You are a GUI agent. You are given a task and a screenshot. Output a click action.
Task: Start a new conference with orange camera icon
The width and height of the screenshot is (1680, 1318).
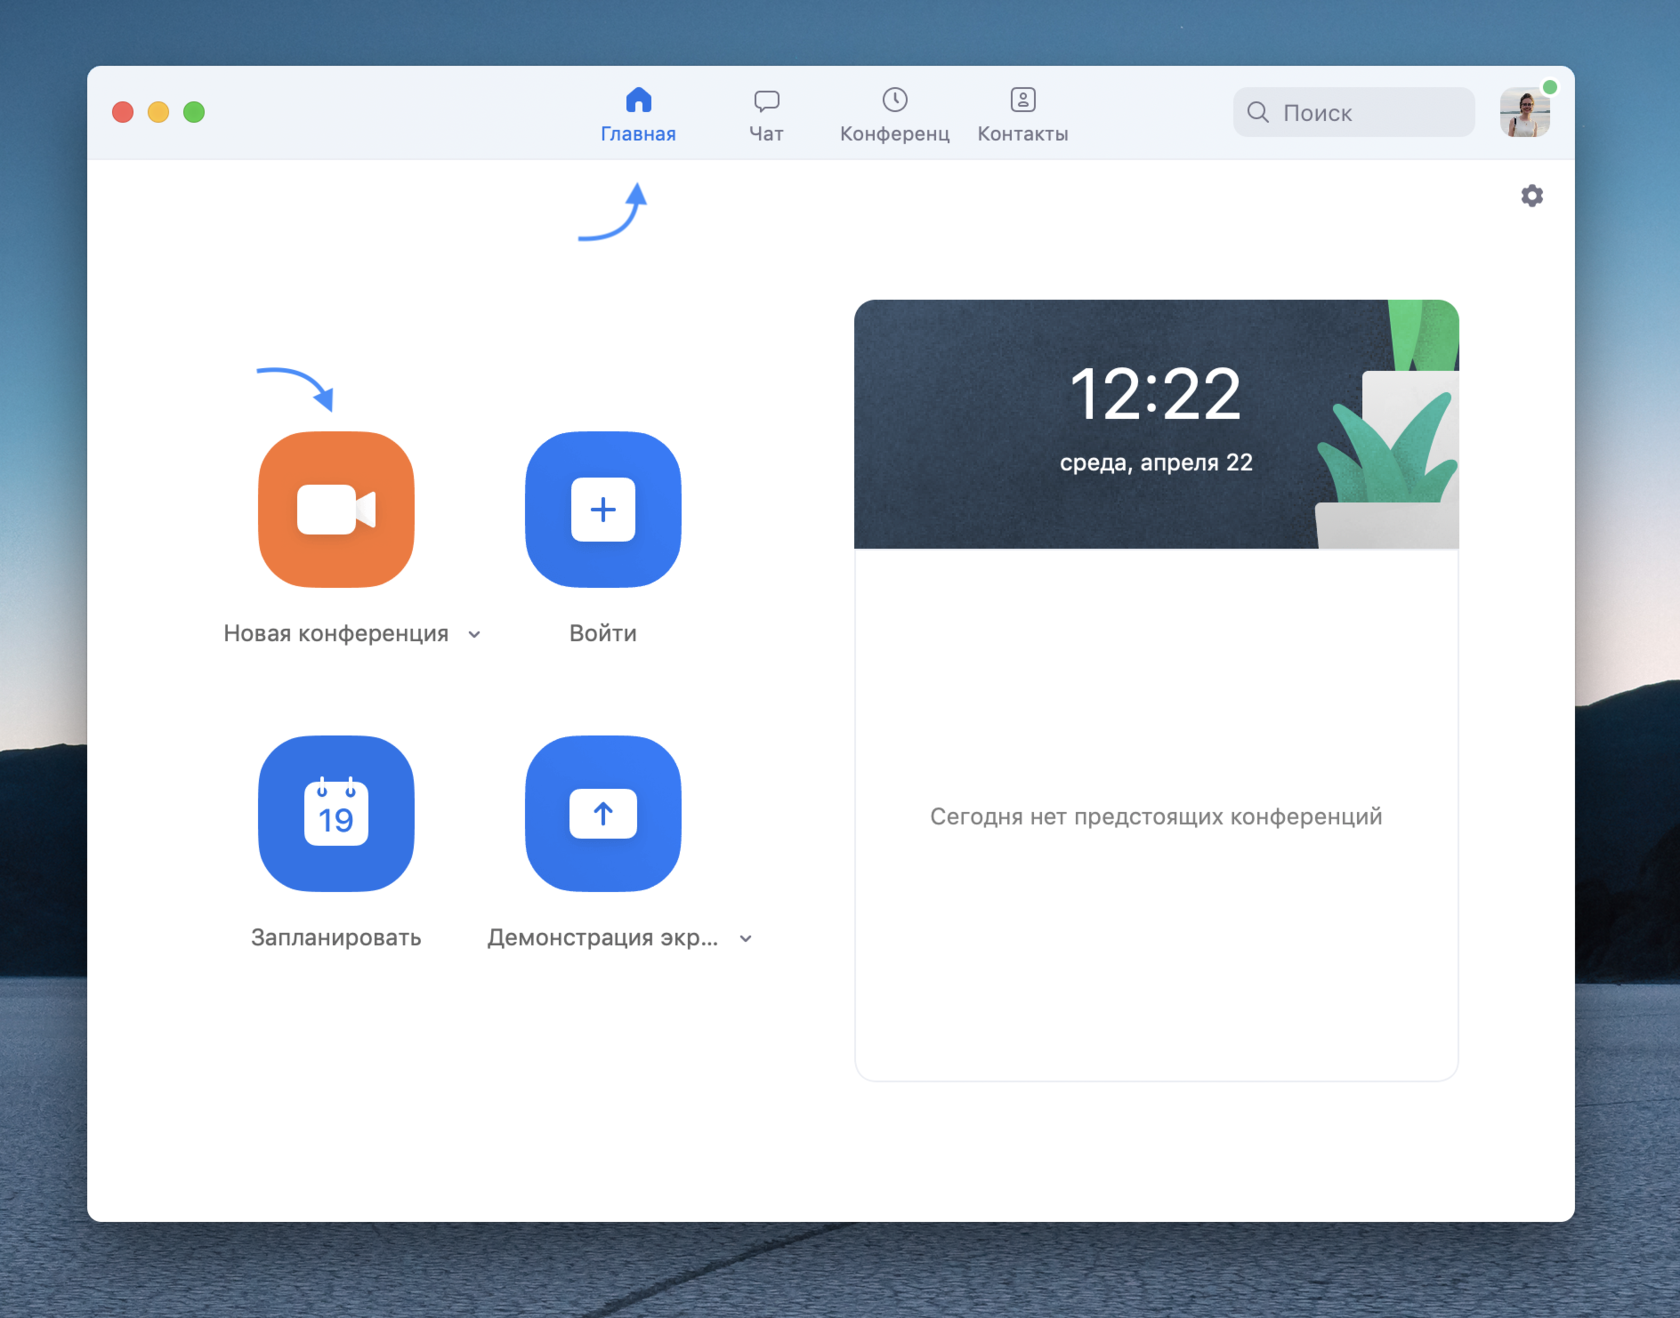coord(336,509)
